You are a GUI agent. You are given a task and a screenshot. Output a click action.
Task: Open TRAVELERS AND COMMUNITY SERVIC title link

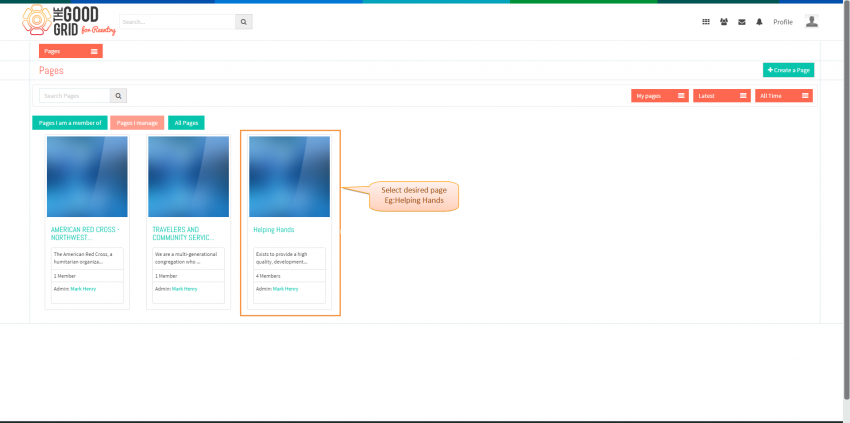(183, 233)
